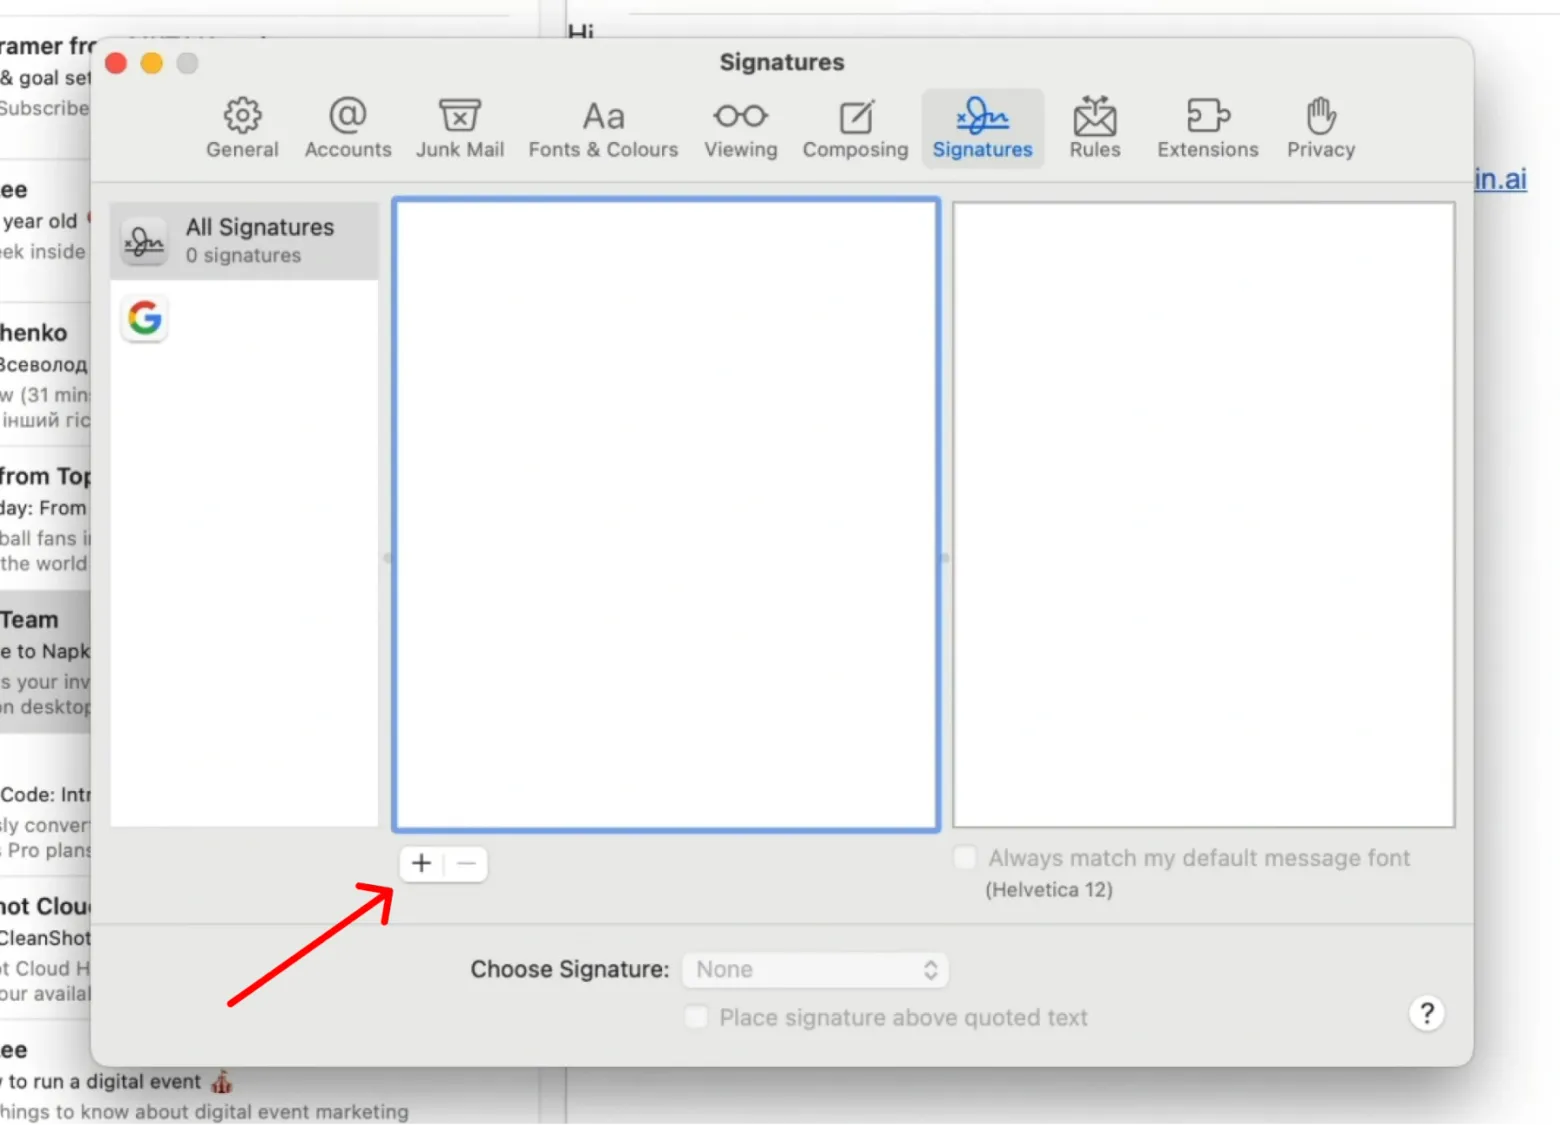
Task: Open the Extensions preferences pane
Action: point(1208,128)
